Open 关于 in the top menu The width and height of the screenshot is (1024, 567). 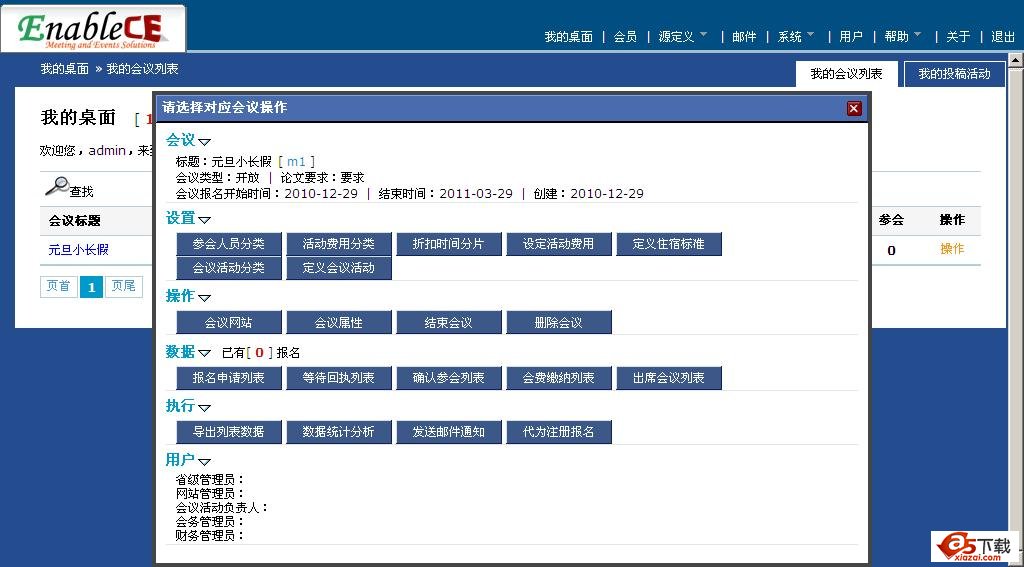(958, 37)
